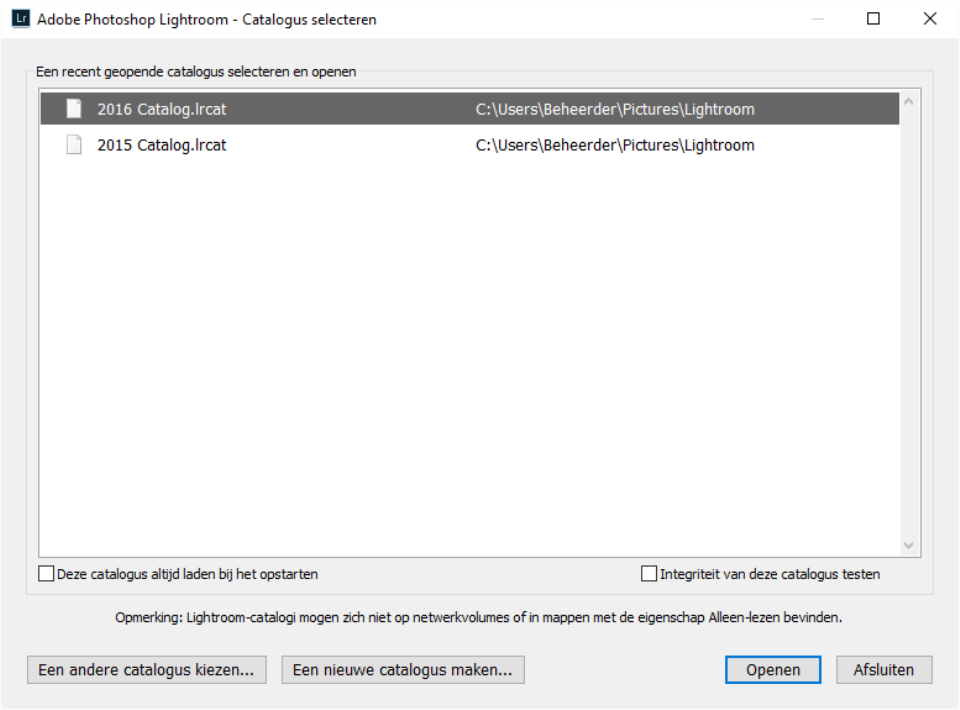Close the Catalogus selecteren dialog
The height and width of the screenshot is (710, 960).
click(x=930, y=19)
